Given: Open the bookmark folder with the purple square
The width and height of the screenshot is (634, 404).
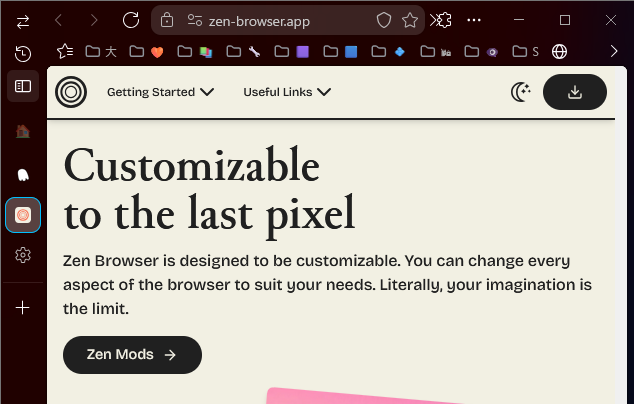Looking at the screenshot, I should [x=292, y=52].
